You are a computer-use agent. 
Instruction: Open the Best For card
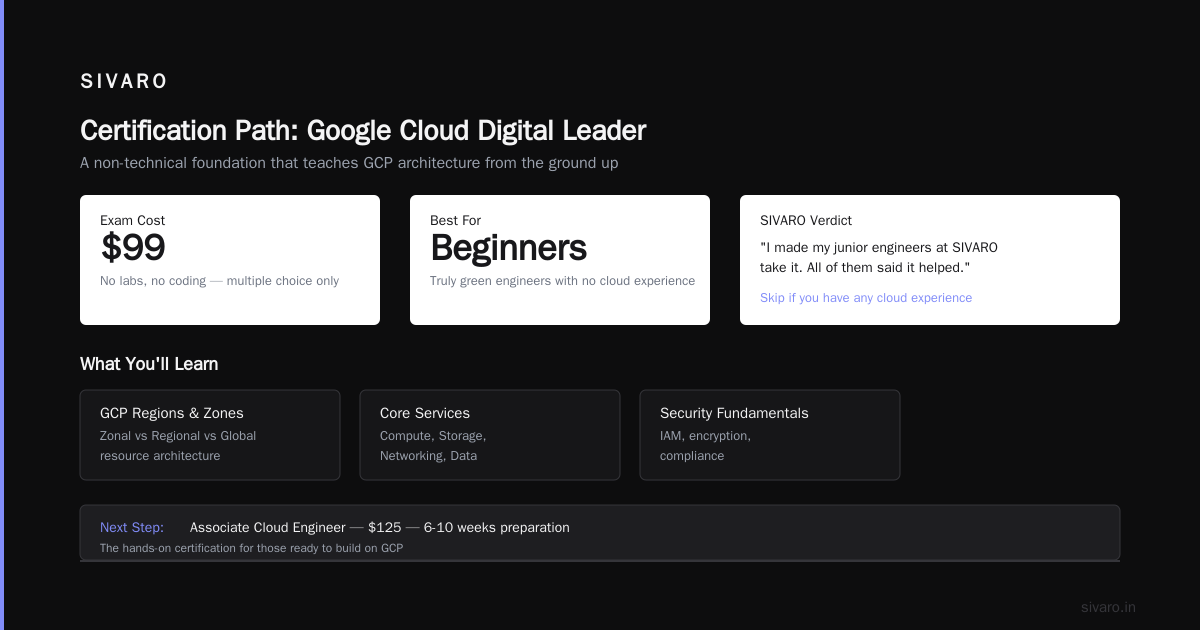tap(560, 260)
